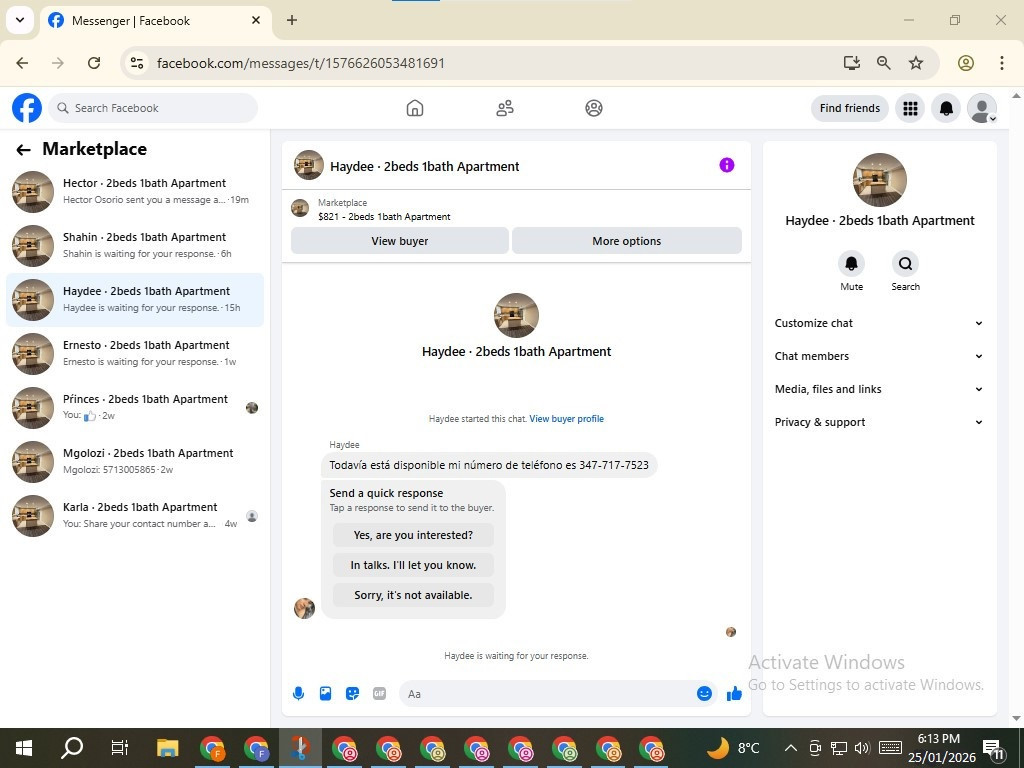Click the back arrow next to Marketplace
This screenshot has width=1024, height=768.
click(x=24, y=150)
